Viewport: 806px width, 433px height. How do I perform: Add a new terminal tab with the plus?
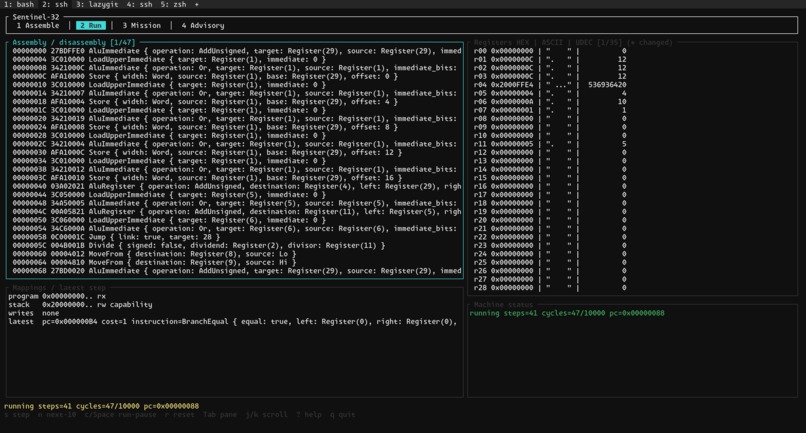pos(196,4)
